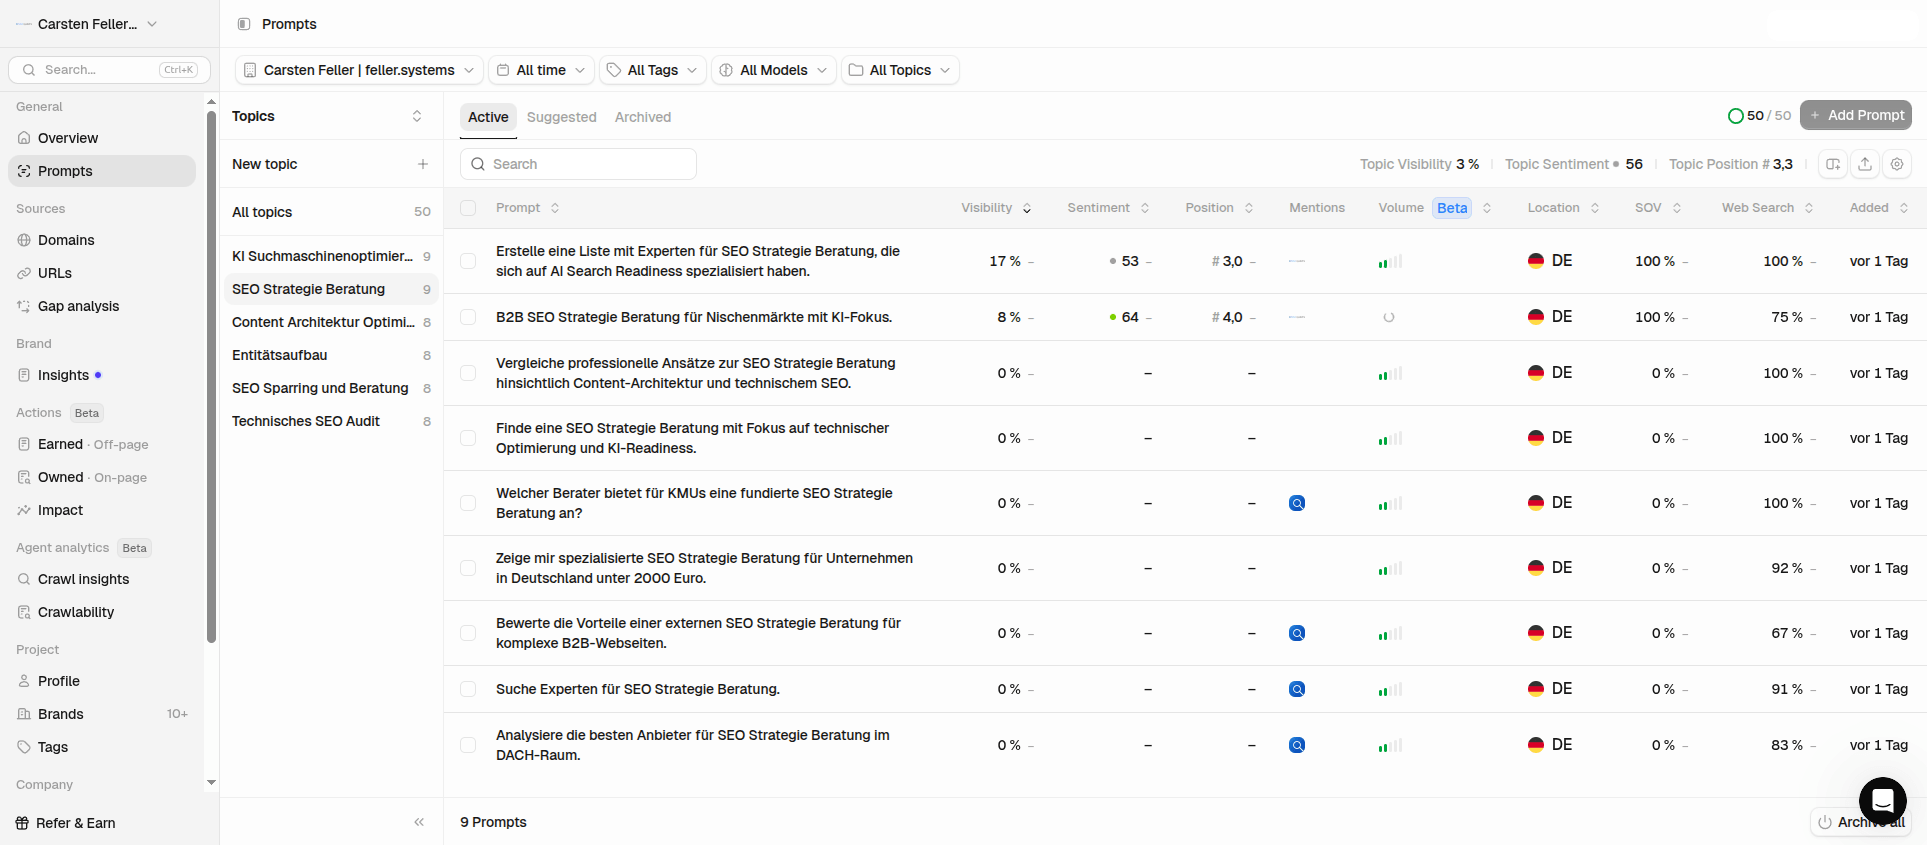Viewport: 1927px width, 845px height.
Task: Sort table by Position column
Action: coord(1219,208)
